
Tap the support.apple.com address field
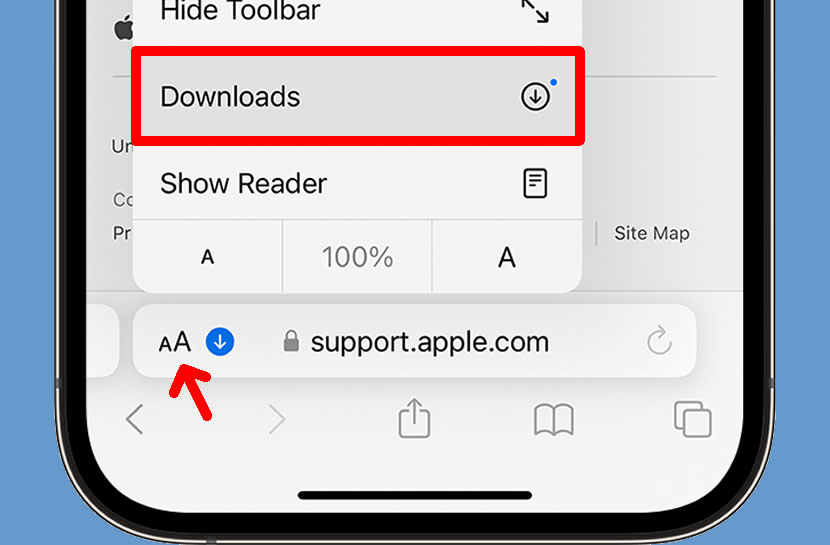click(414, 341)
